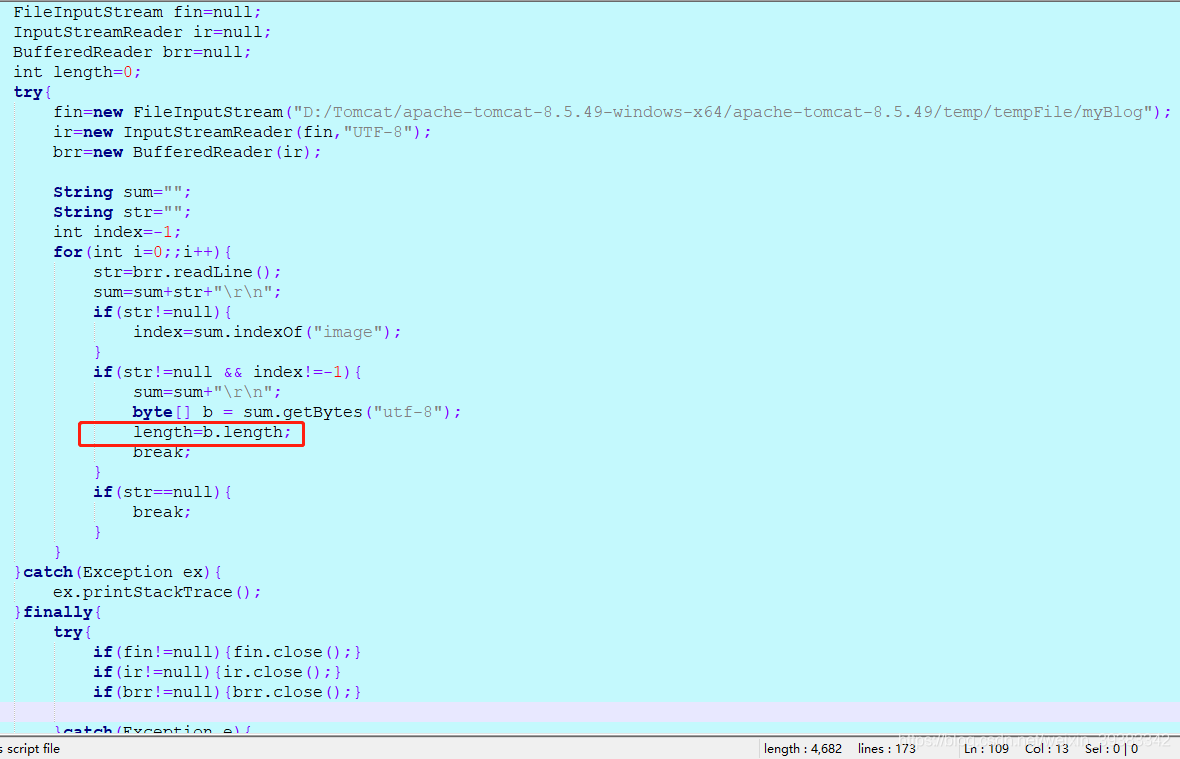Click the 'lines : 173' status bar field

click(x=887, y=748)
